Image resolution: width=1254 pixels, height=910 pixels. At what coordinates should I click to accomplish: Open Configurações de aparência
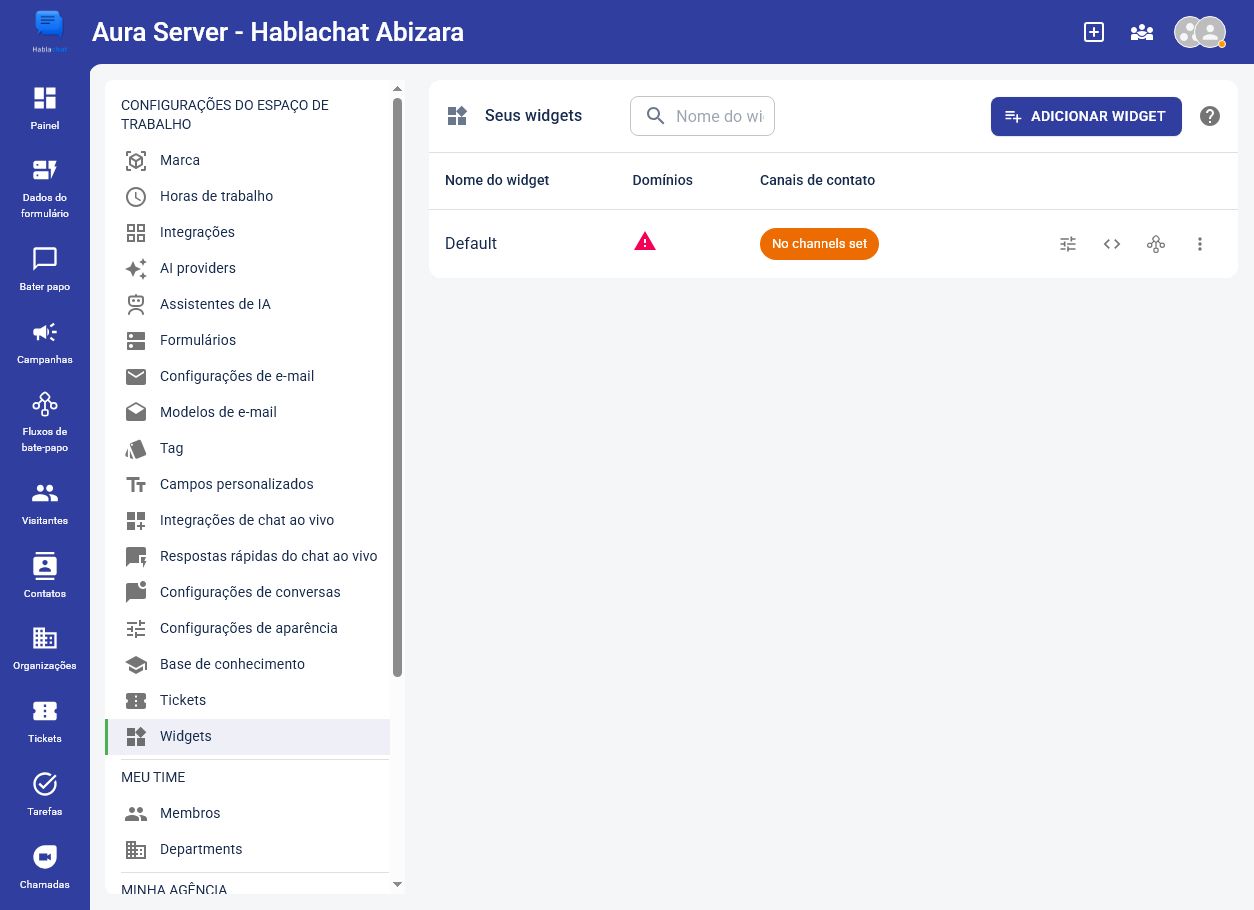pyautogui.click(x=248, y=628)
